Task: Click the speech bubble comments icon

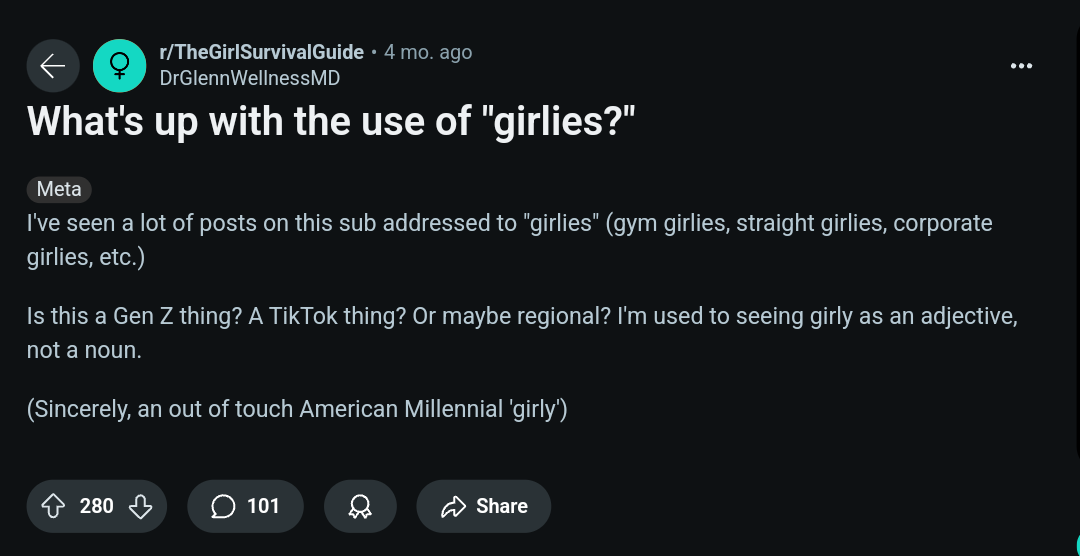Action: pyautogui.click(x=223, y=506)
